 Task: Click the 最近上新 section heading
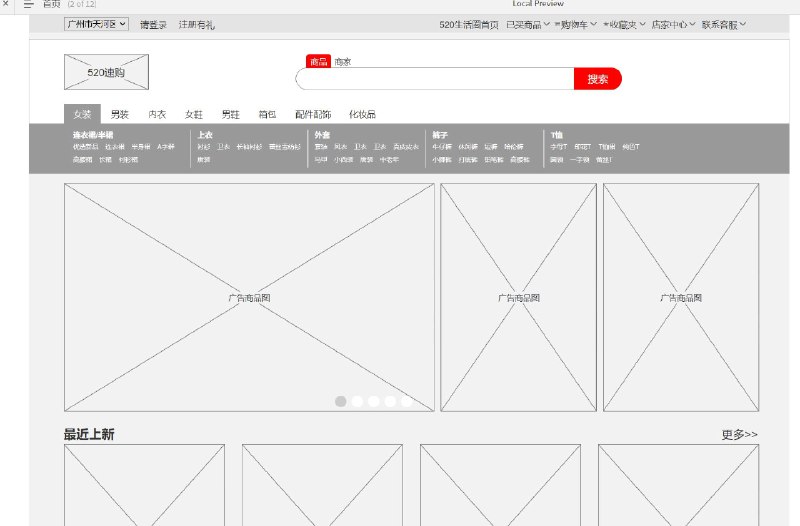point(89,434)
